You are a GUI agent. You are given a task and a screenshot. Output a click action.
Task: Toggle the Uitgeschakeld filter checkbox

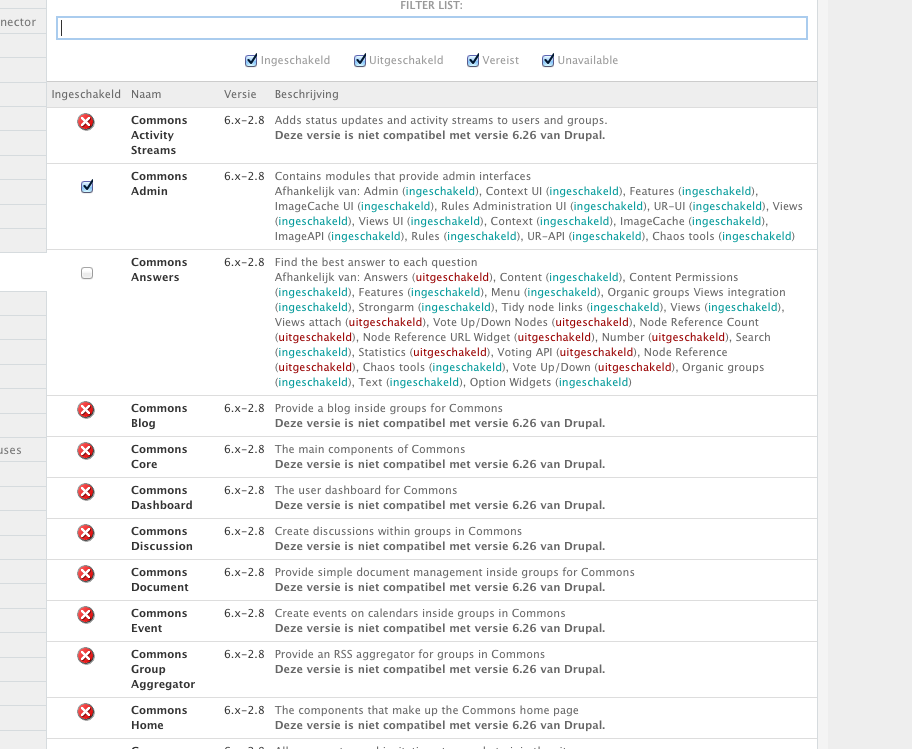[x=360, y=60]
